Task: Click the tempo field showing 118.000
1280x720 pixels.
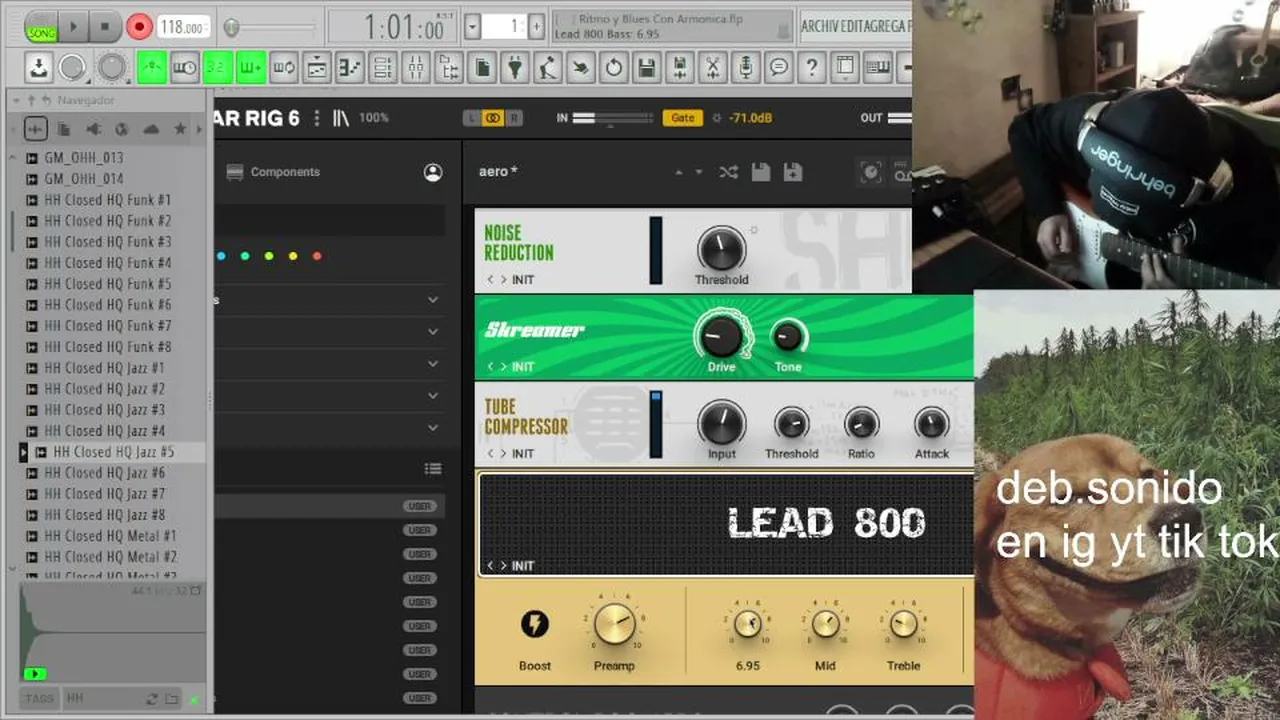Action: pos(183,27)
